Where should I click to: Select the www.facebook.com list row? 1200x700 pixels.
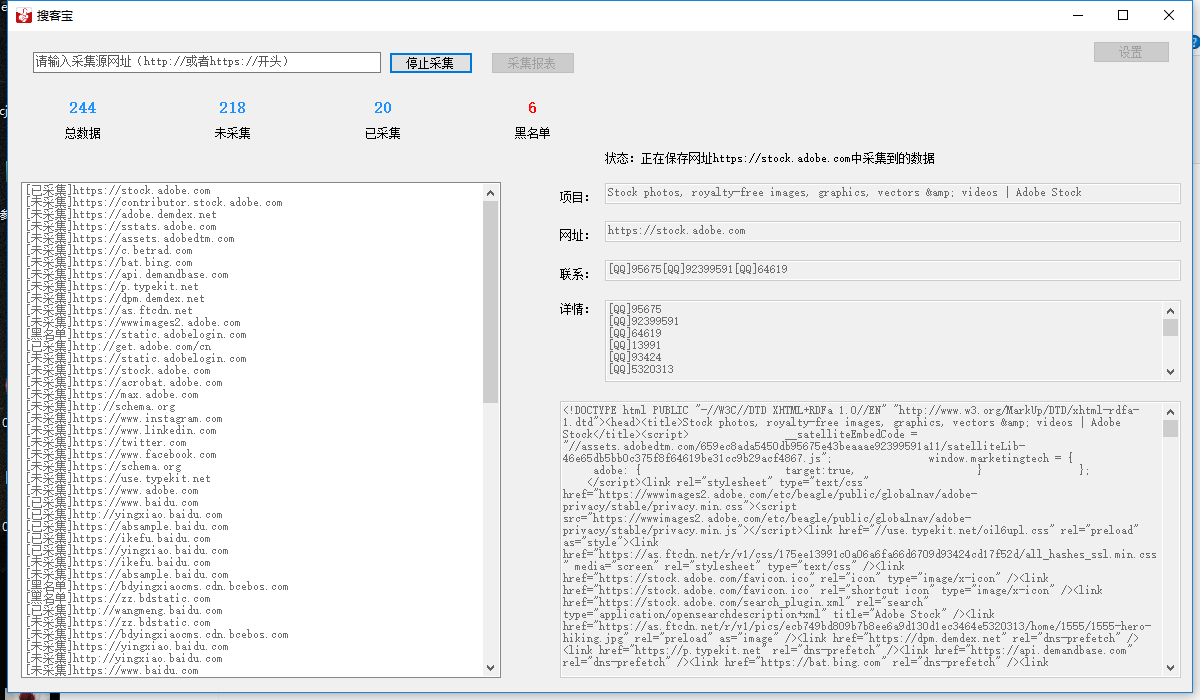(254, 454)
